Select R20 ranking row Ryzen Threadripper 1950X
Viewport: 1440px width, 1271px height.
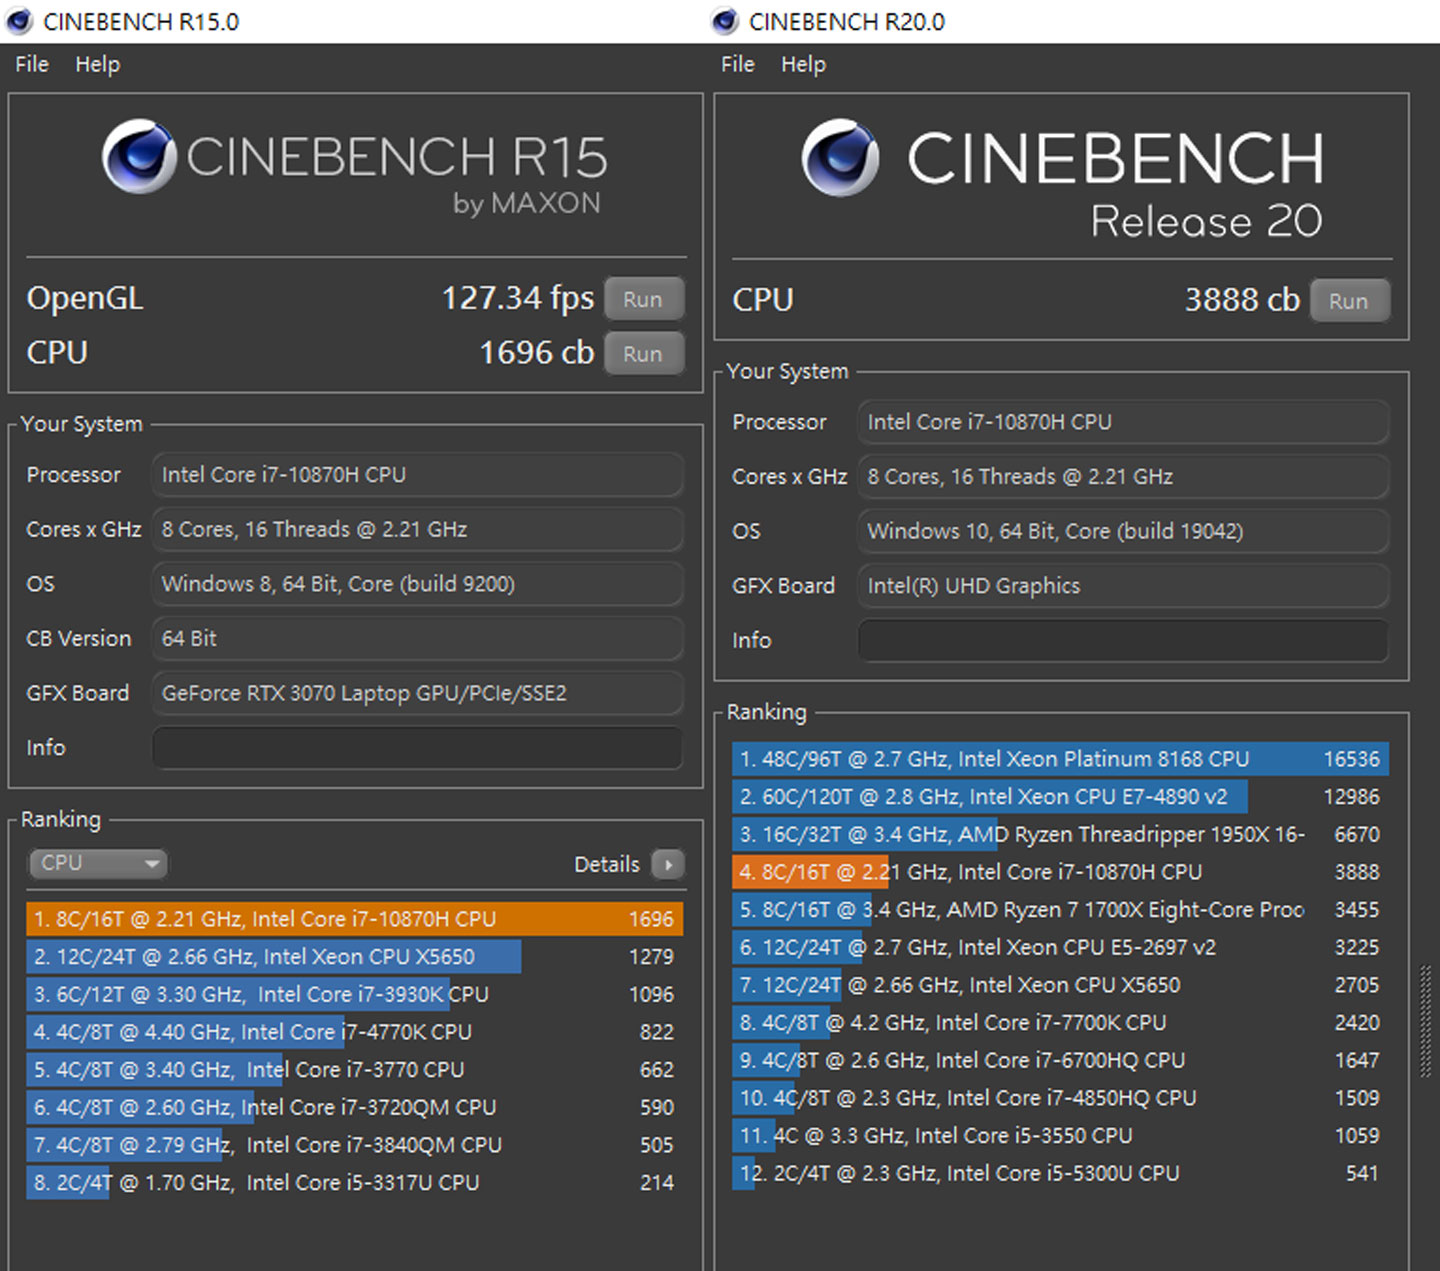point(1061,835)
